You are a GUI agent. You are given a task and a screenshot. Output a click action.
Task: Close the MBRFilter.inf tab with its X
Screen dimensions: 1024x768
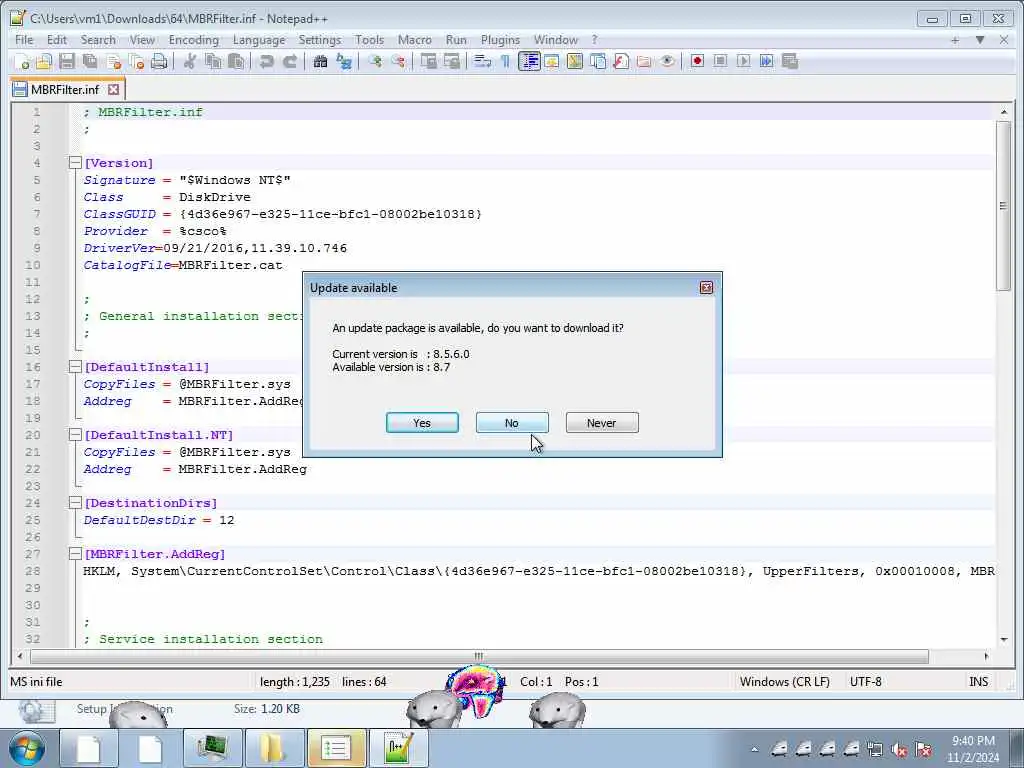click(x=114, y=89)
